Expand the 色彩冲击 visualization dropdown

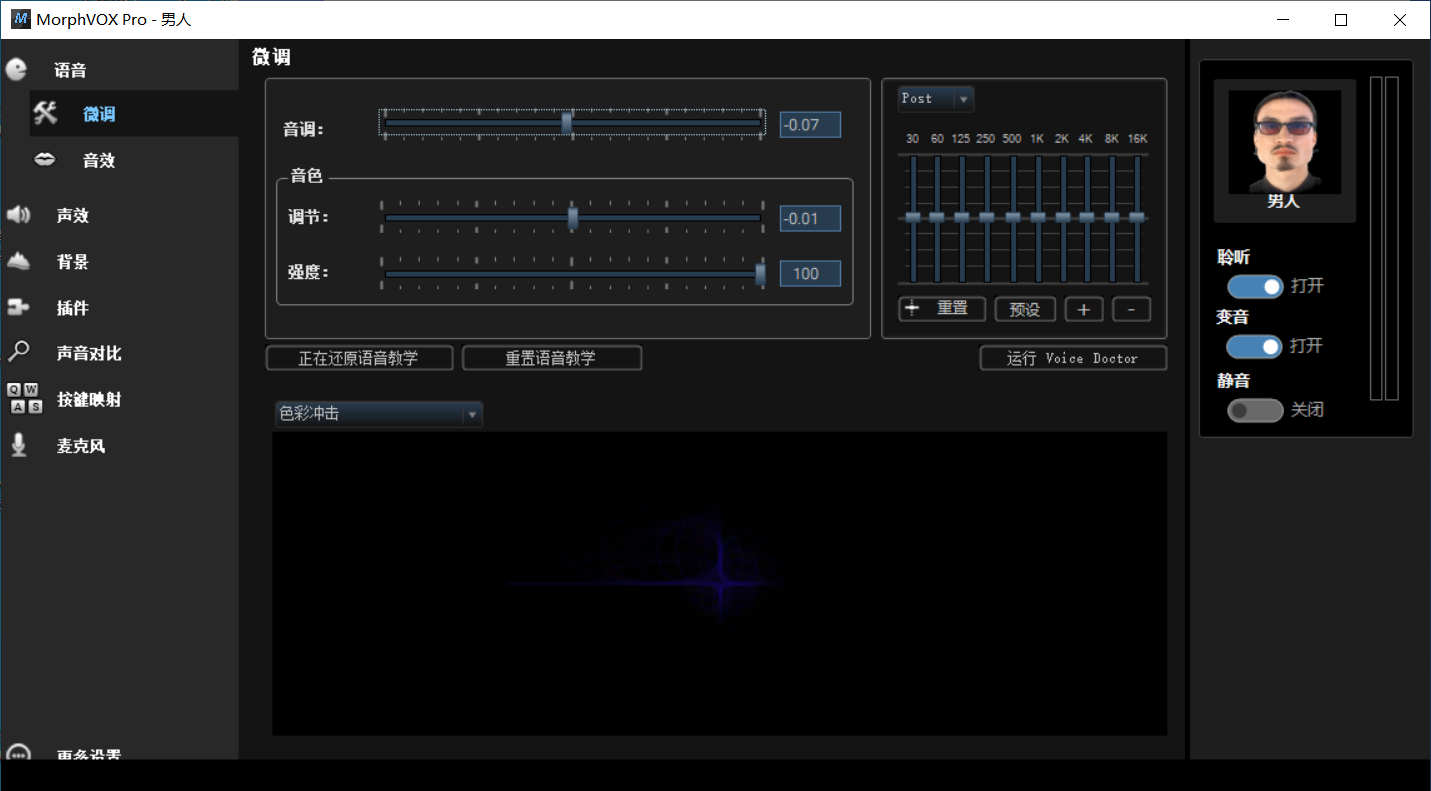(379, 414)
